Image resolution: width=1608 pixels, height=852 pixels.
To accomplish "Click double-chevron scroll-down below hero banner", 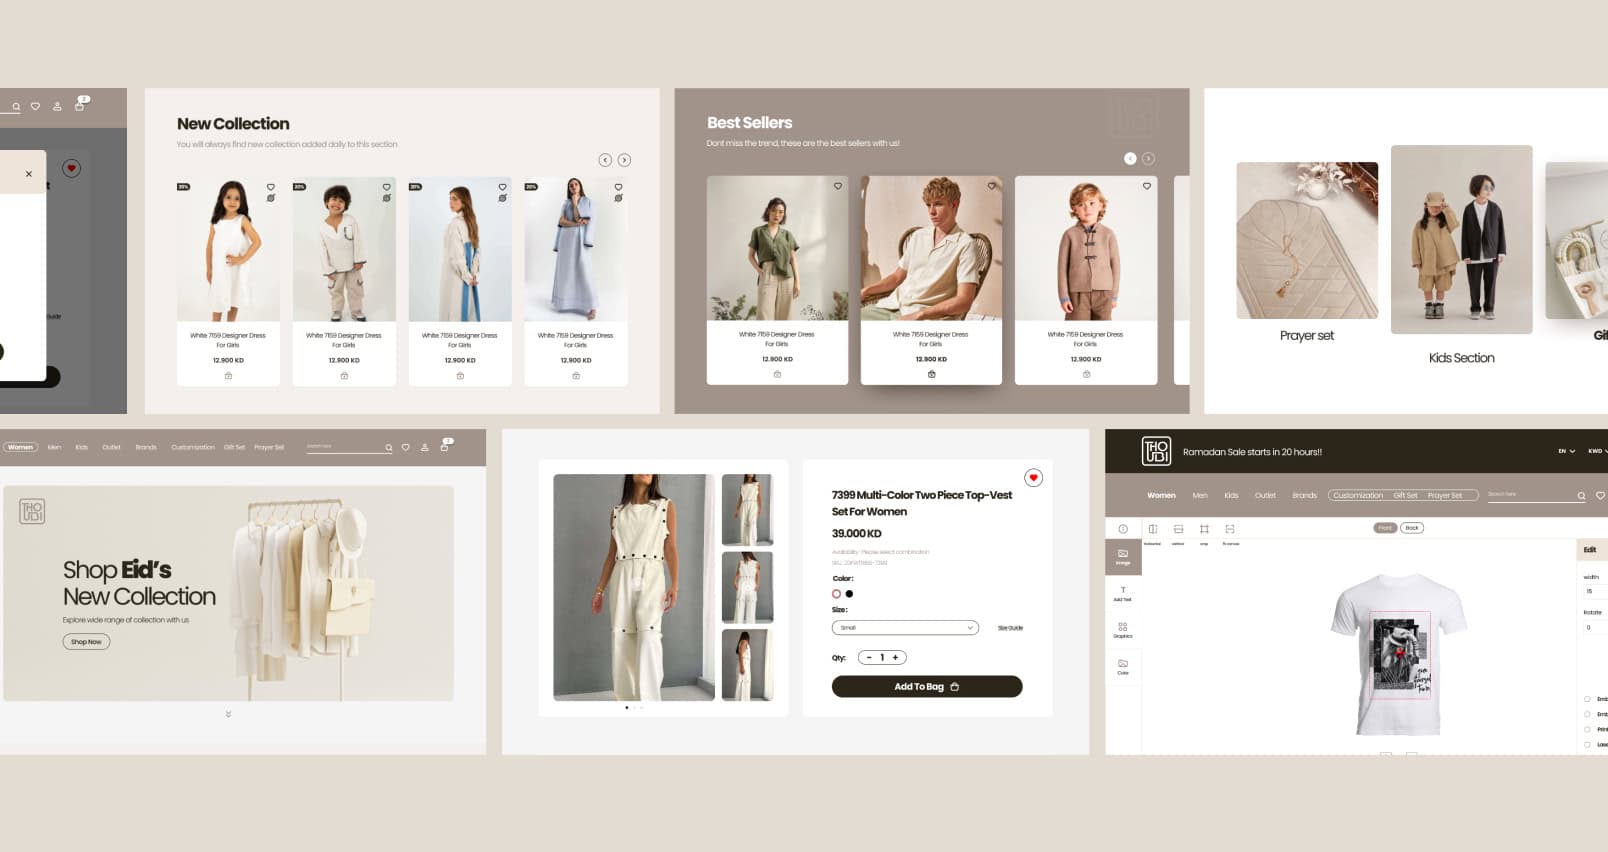I will tap(228, 714).
